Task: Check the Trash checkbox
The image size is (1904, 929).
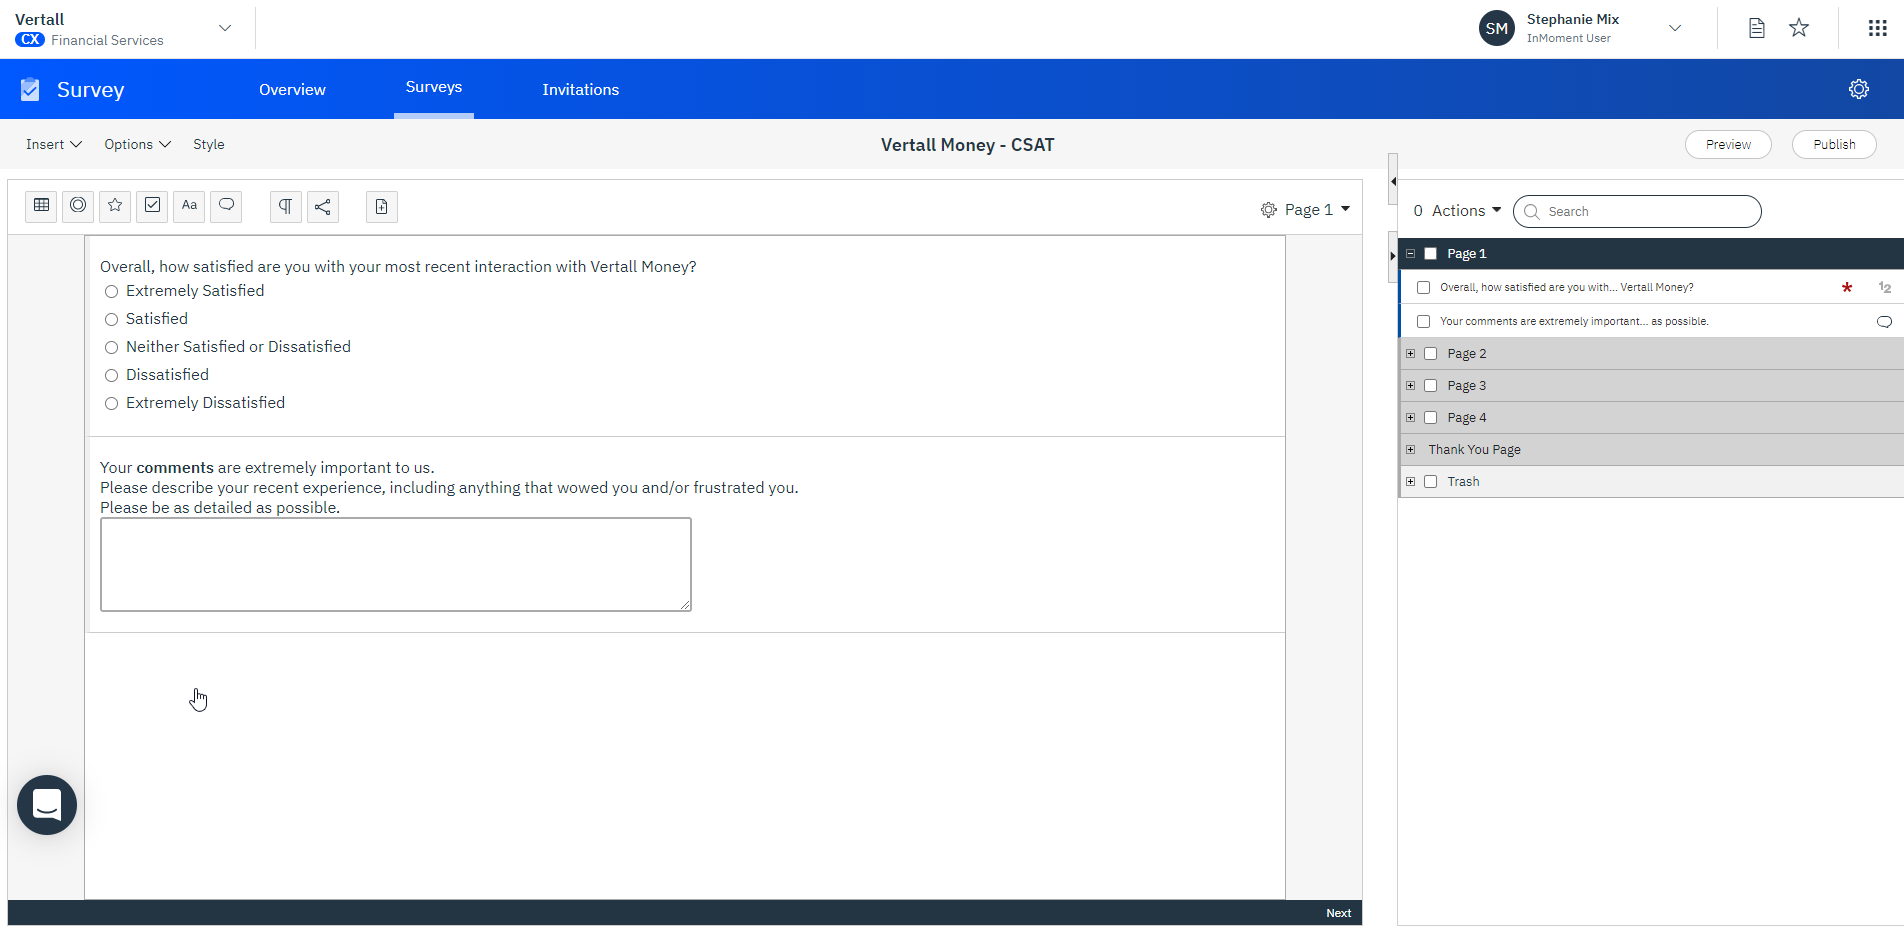Action: (x=1431, y=482)
